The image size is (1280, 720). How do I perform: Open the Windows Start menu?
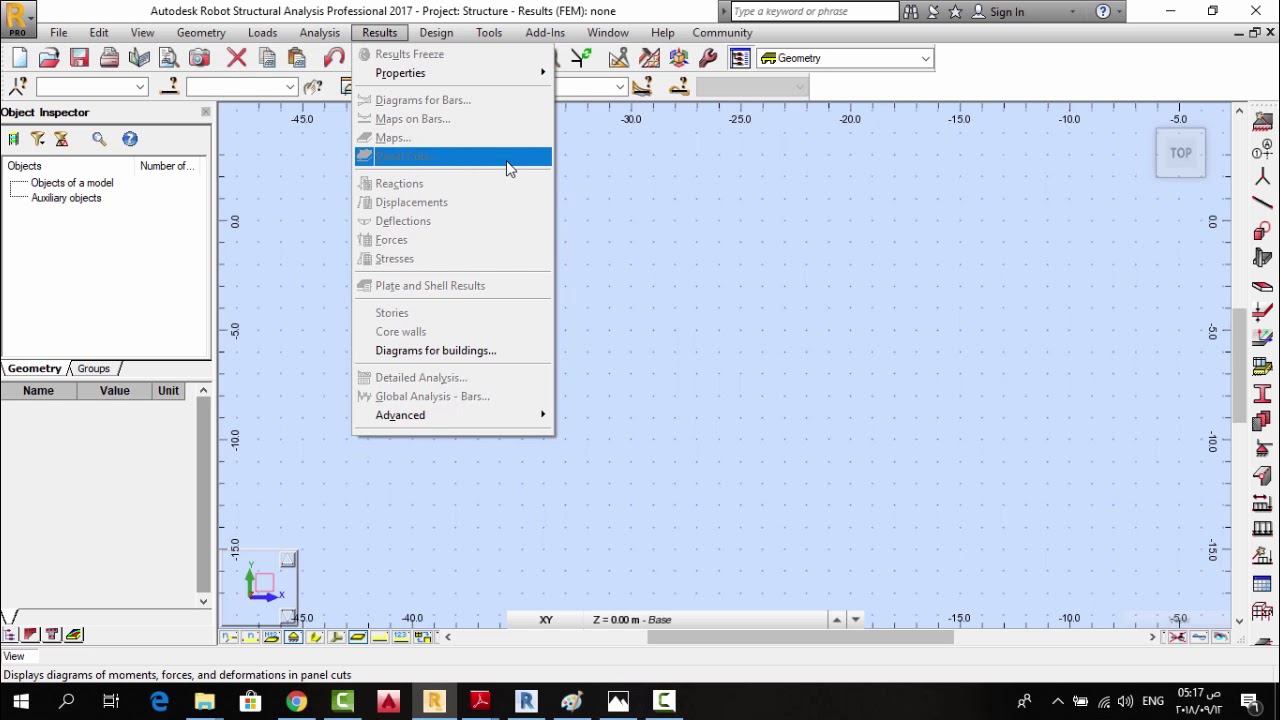coord(21,701)
